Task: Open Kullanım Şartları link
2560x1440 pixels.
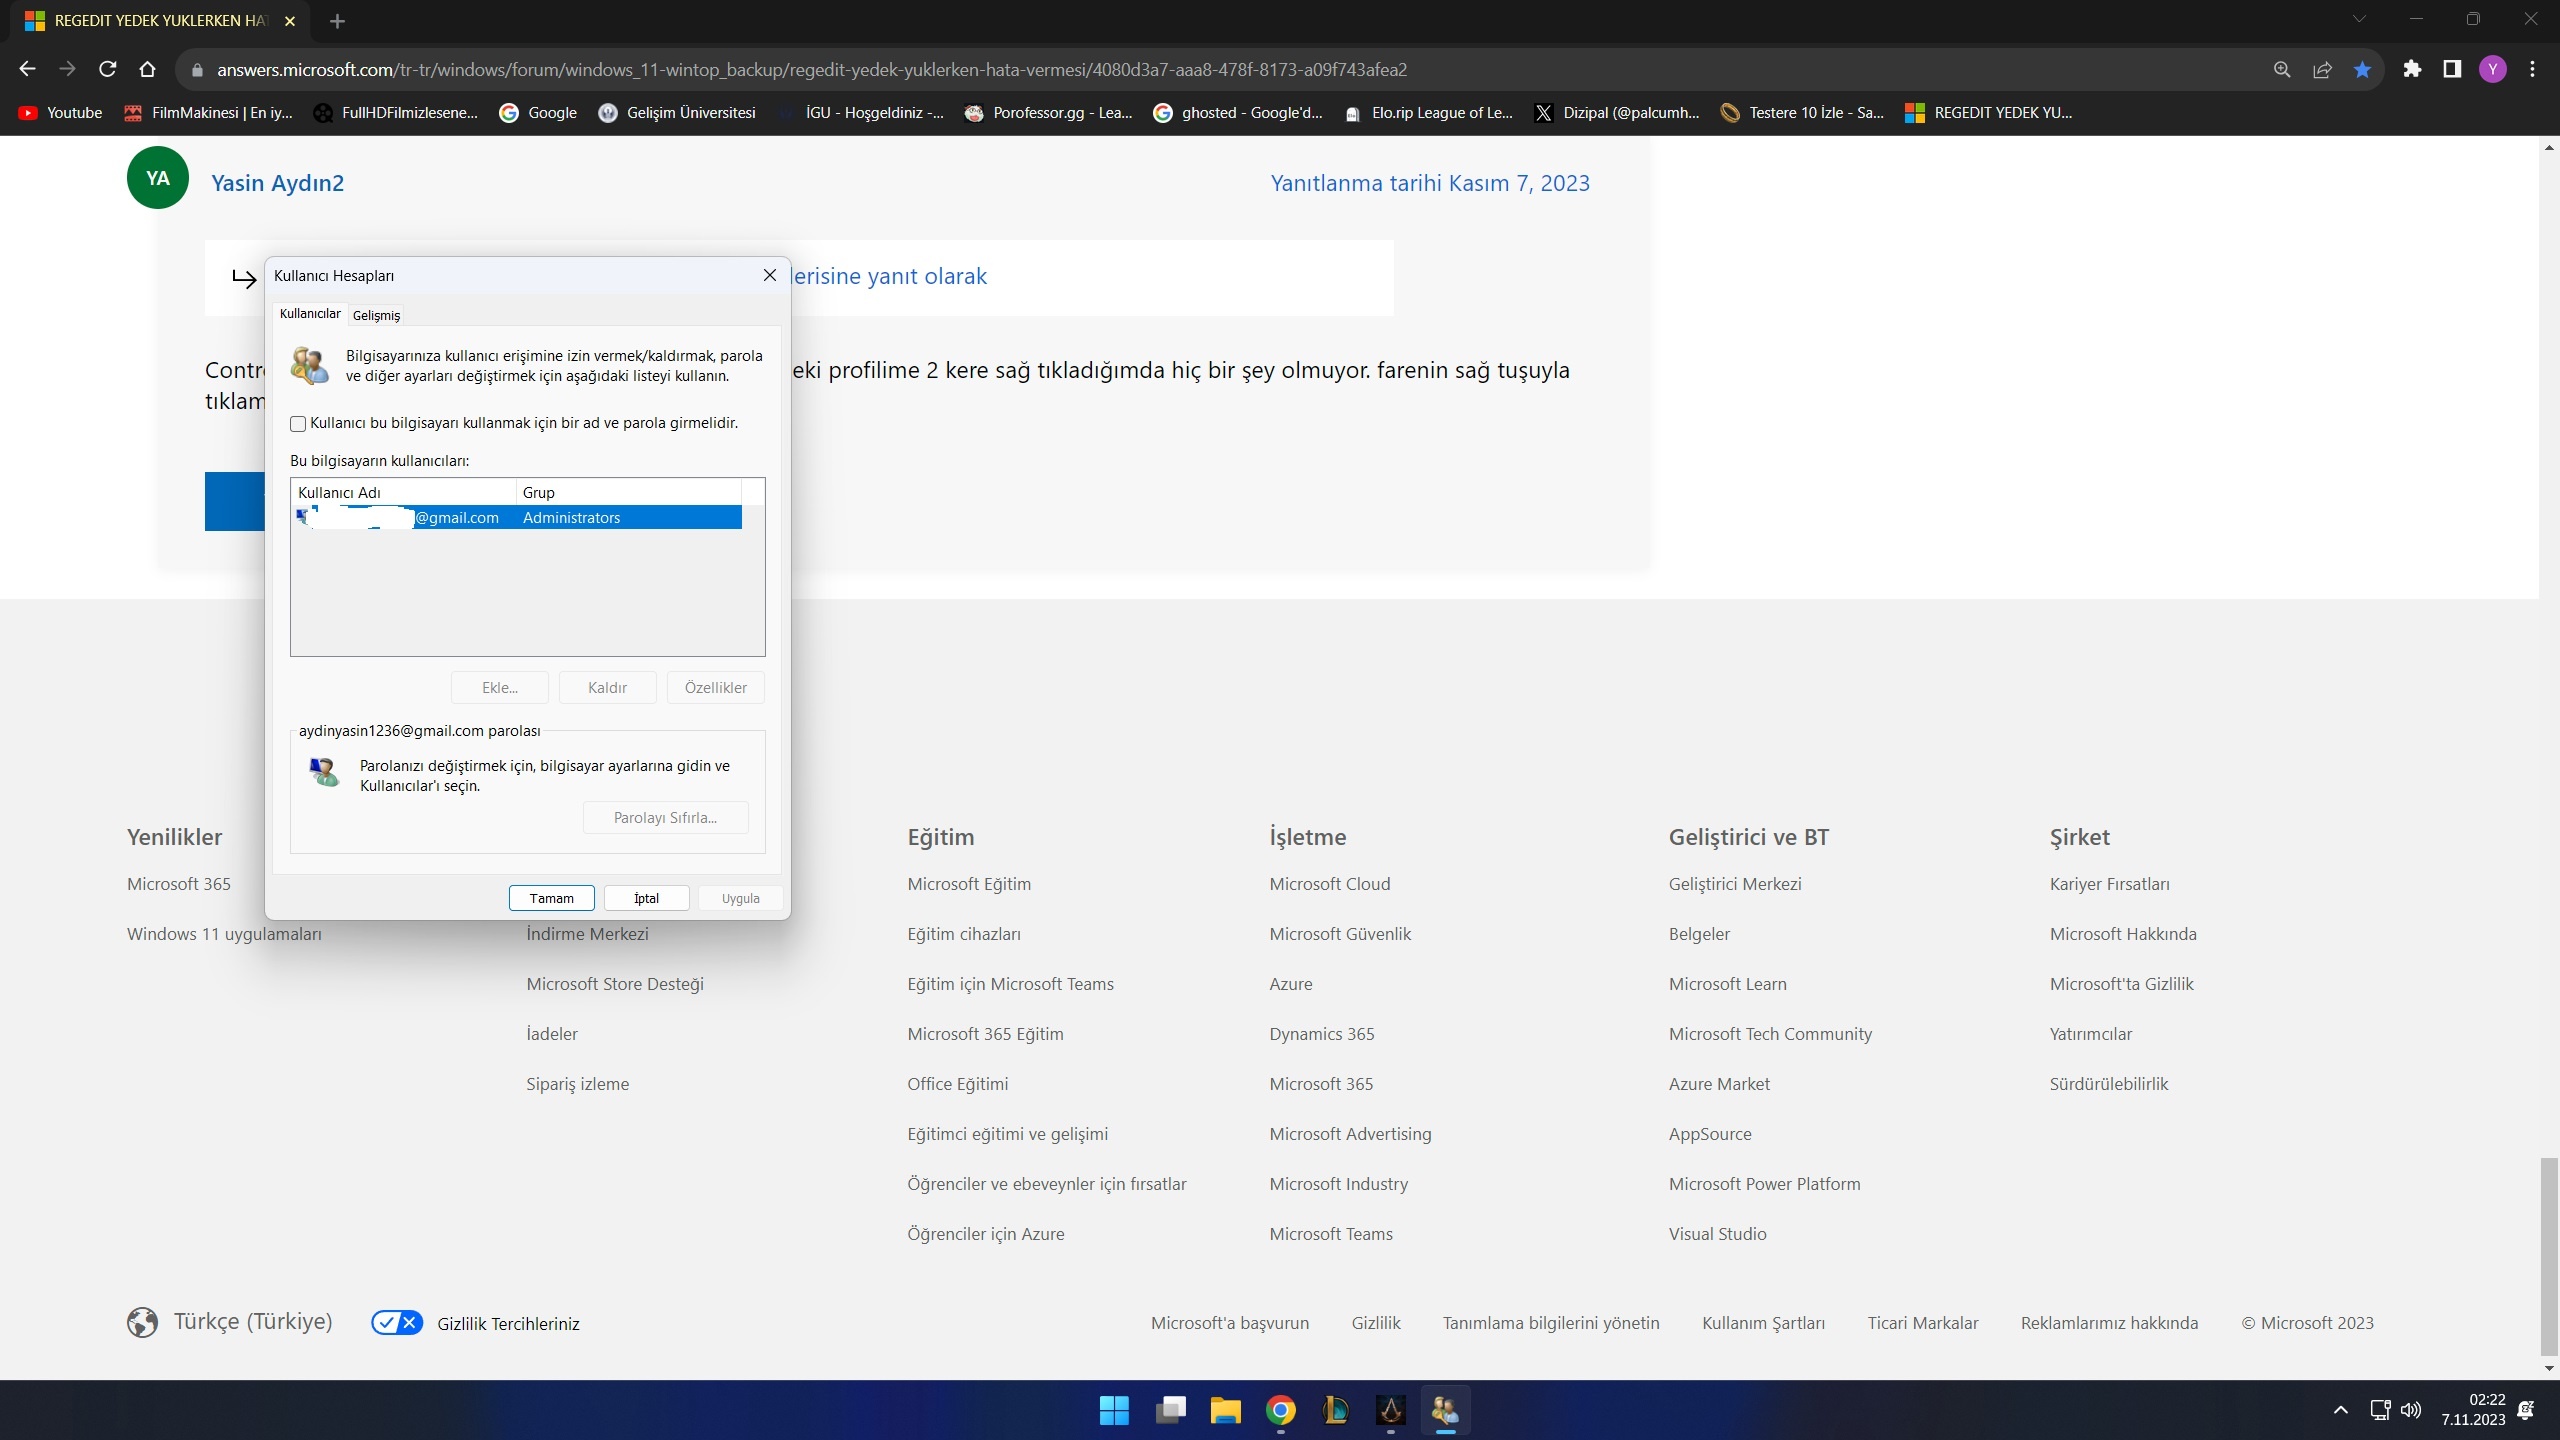Action: click(1763, 1323)
